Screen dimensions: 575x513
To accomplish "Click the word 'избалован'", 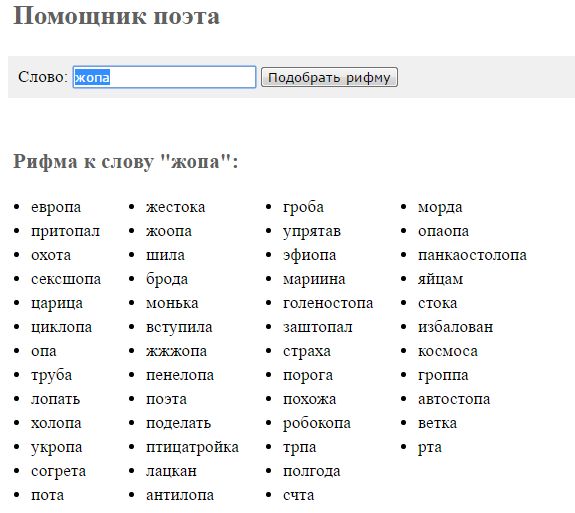I will click(x=455, y=327).
